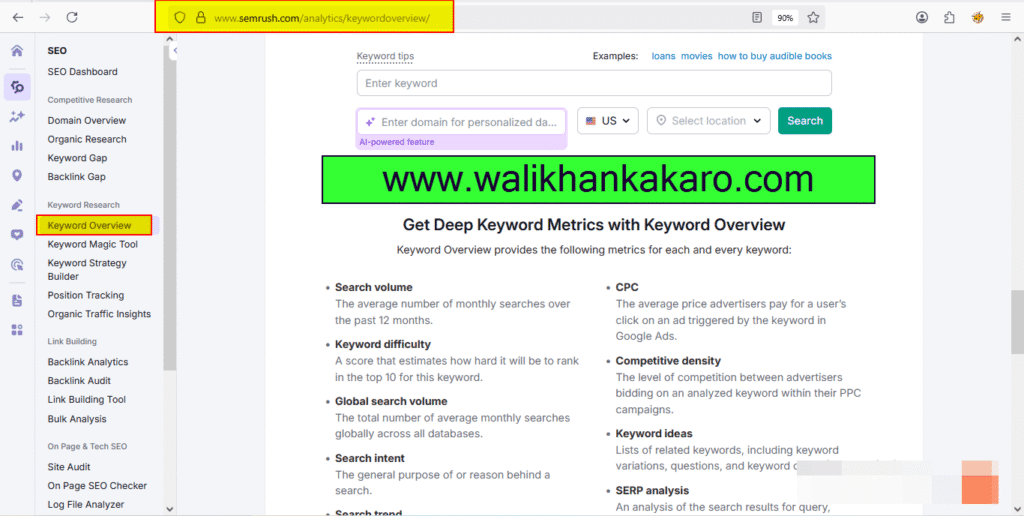This screenshot has height=516, width=1024.
Task: Click the Keyword tips link
Action: (x=385, y=56)
